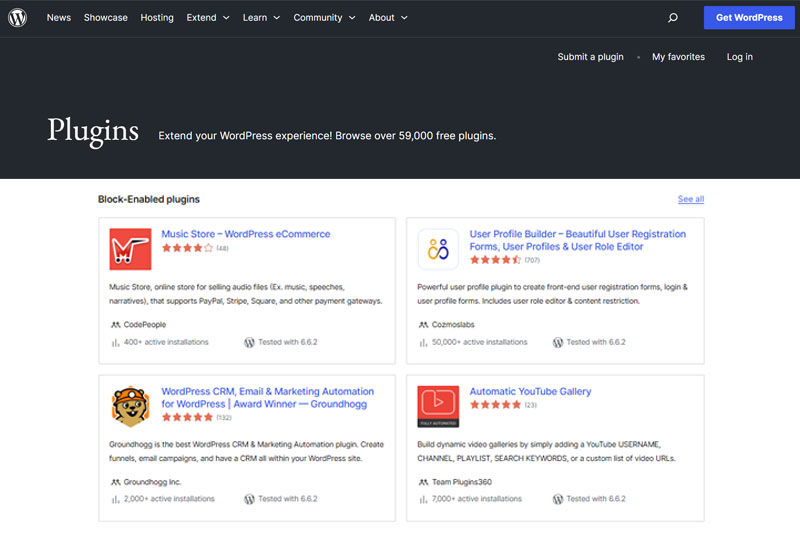Open the User Profile Builder title link
Image resolution: width=800 pixels, height=533 pixels.
click(x=578, y=240)
